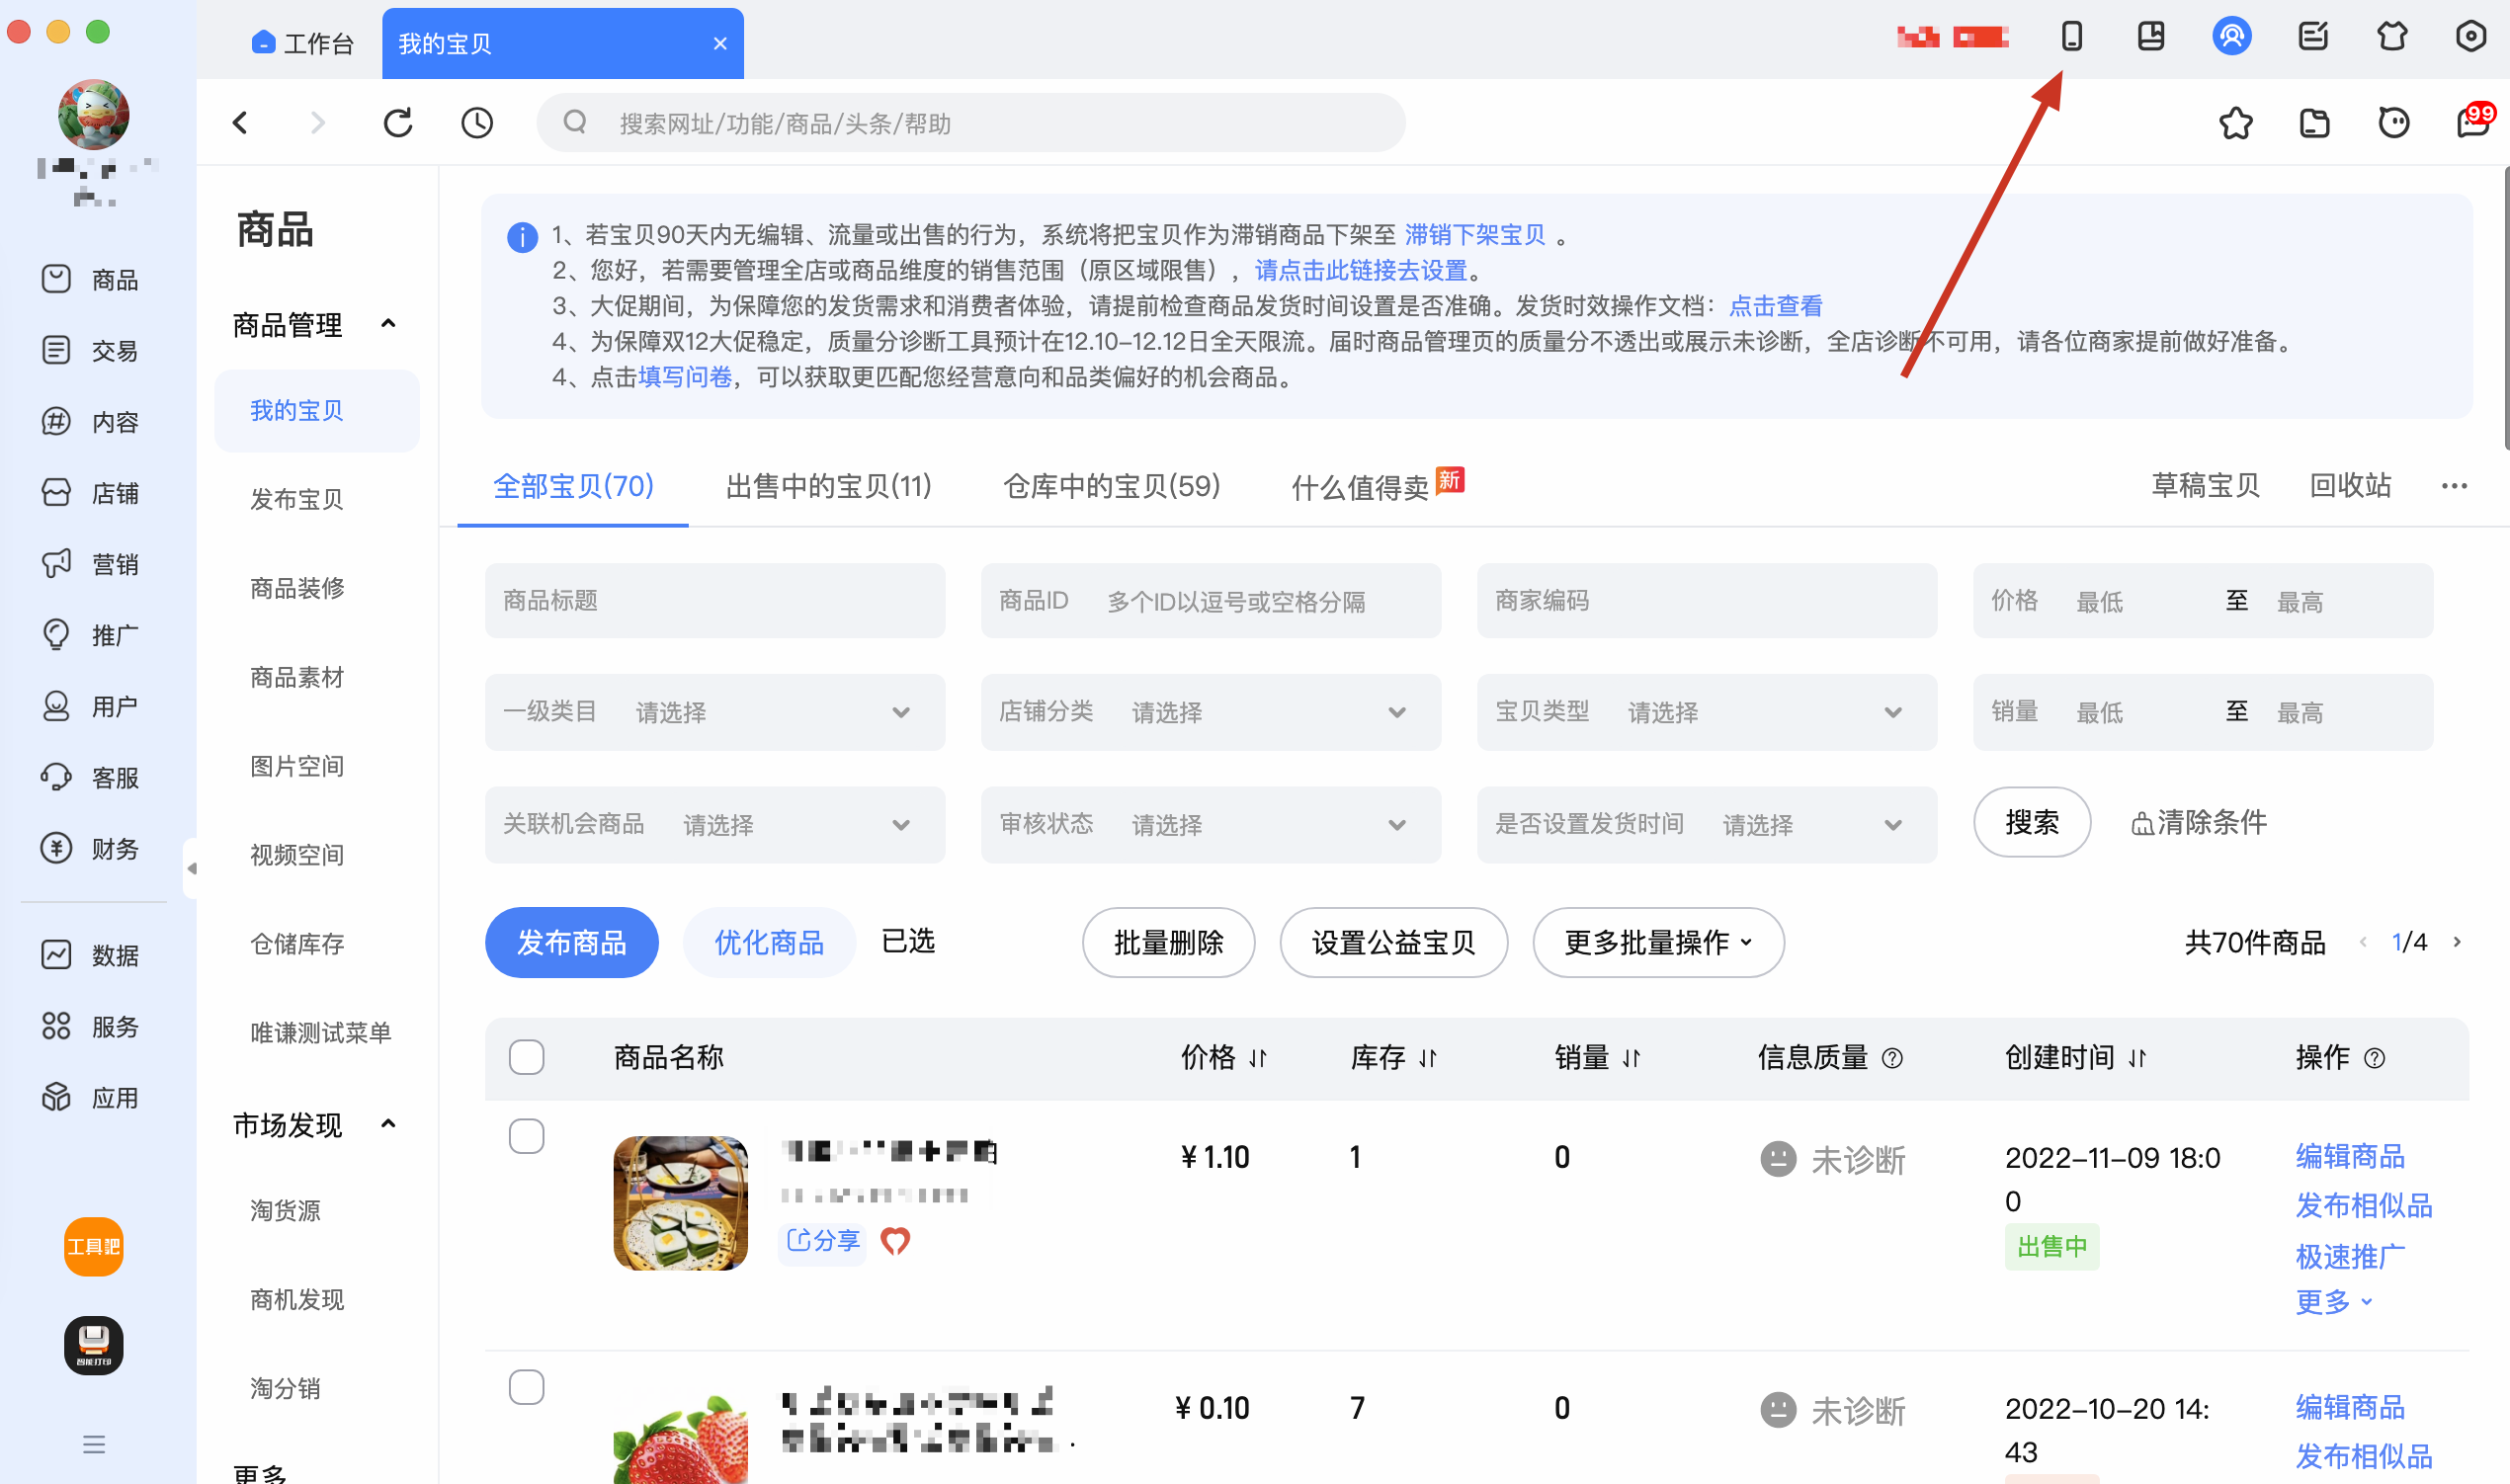Open browsing history clock icon
The height and width of the screenshot is (1484, 2510).
477,123
